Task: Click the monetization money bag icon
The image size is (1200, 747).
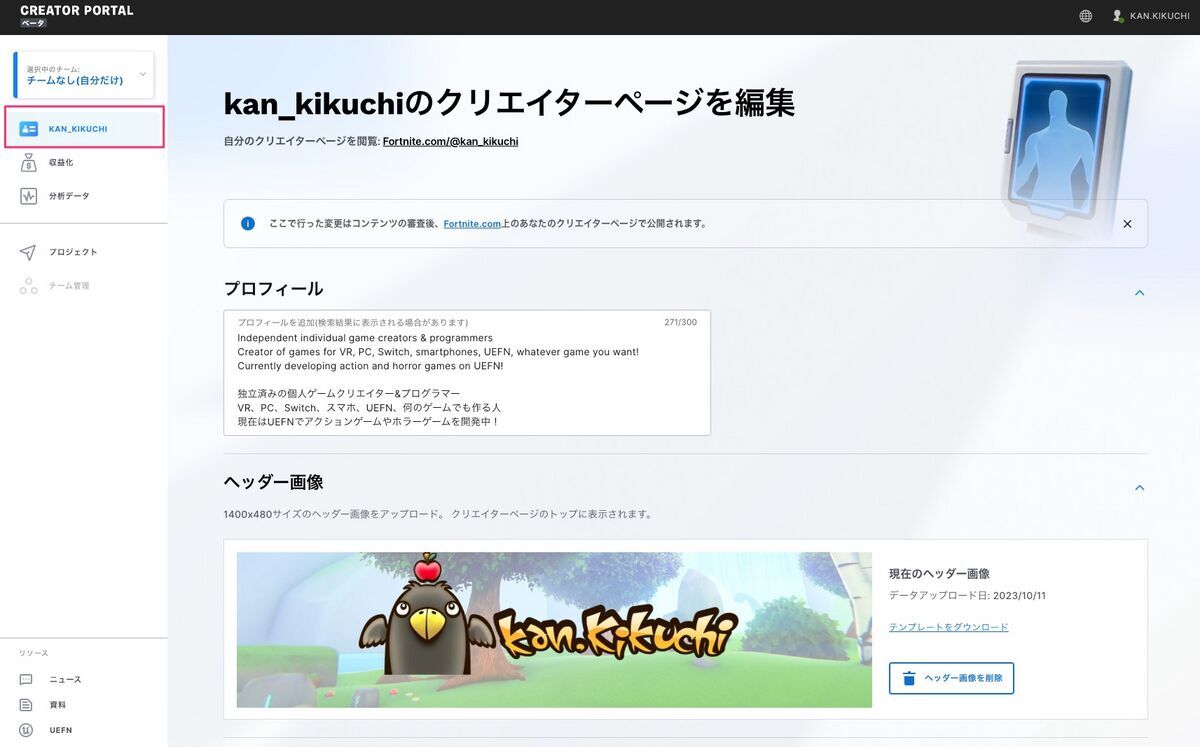Action: (x=28, y=163)
